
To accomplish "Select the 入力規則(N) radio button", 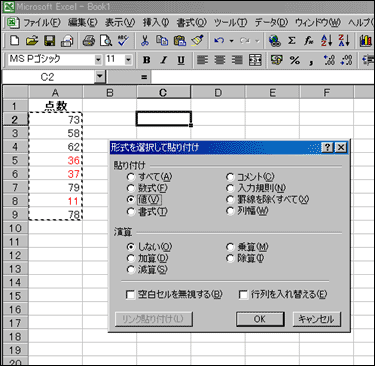I will 230,188.
